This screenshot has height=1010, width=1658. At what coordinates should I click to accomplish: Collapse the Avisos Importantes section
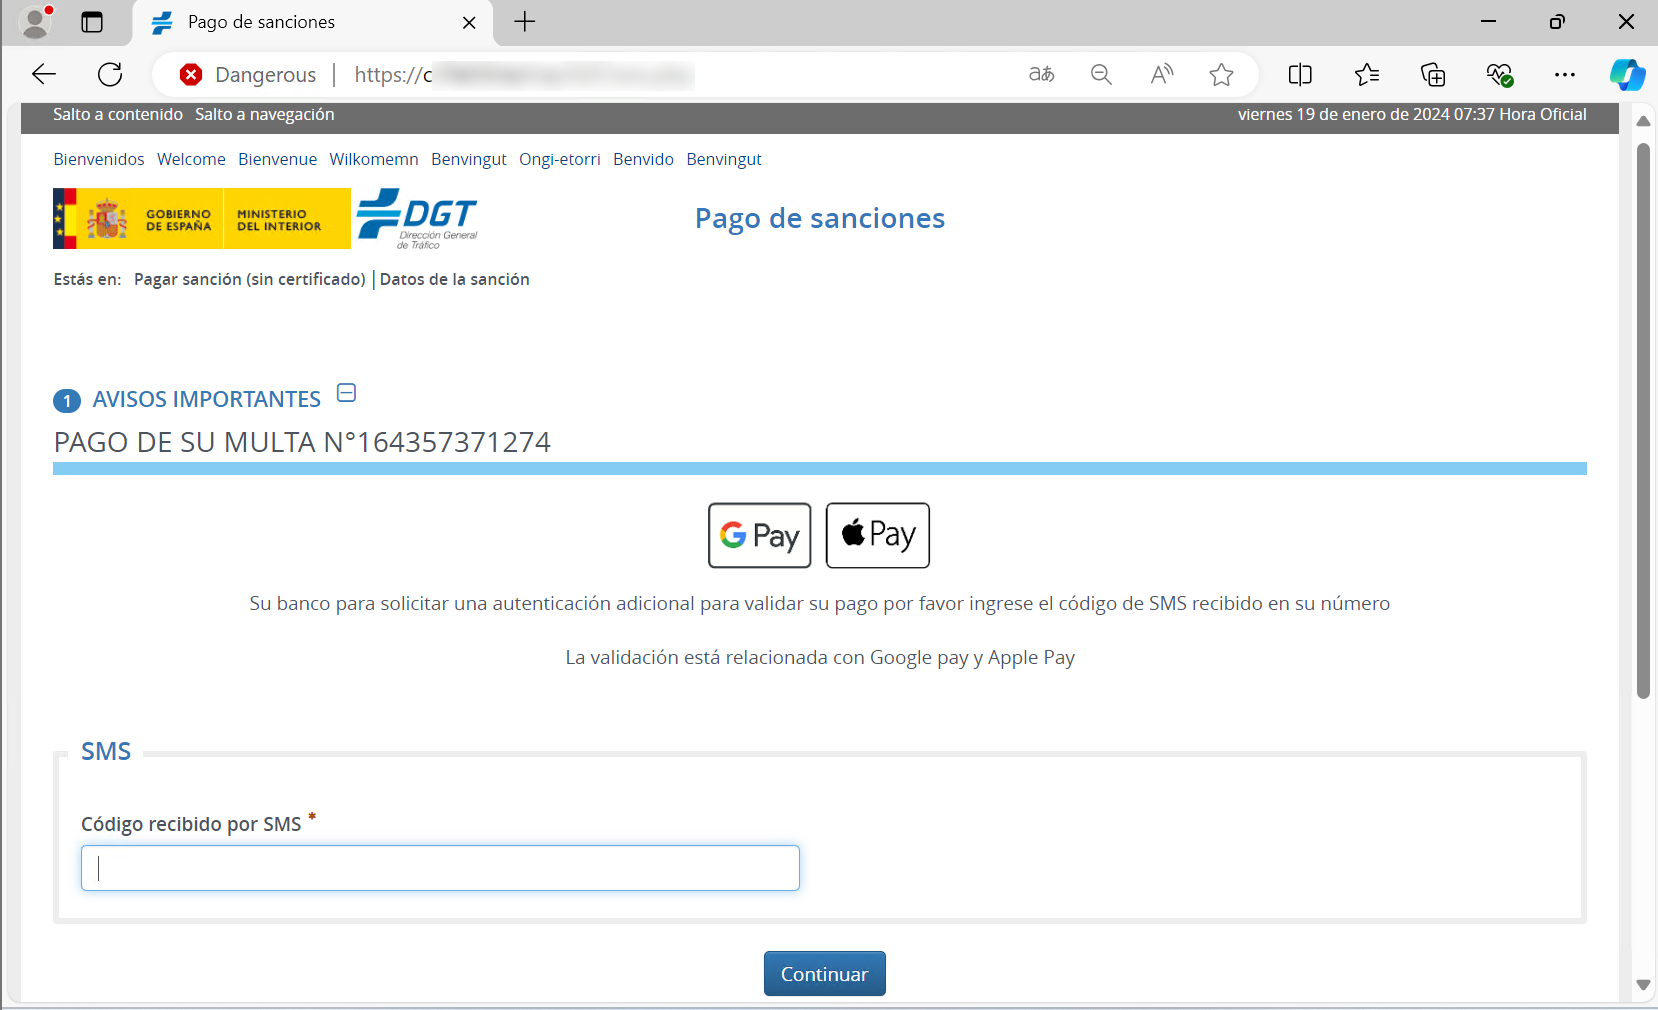point(346,393)
